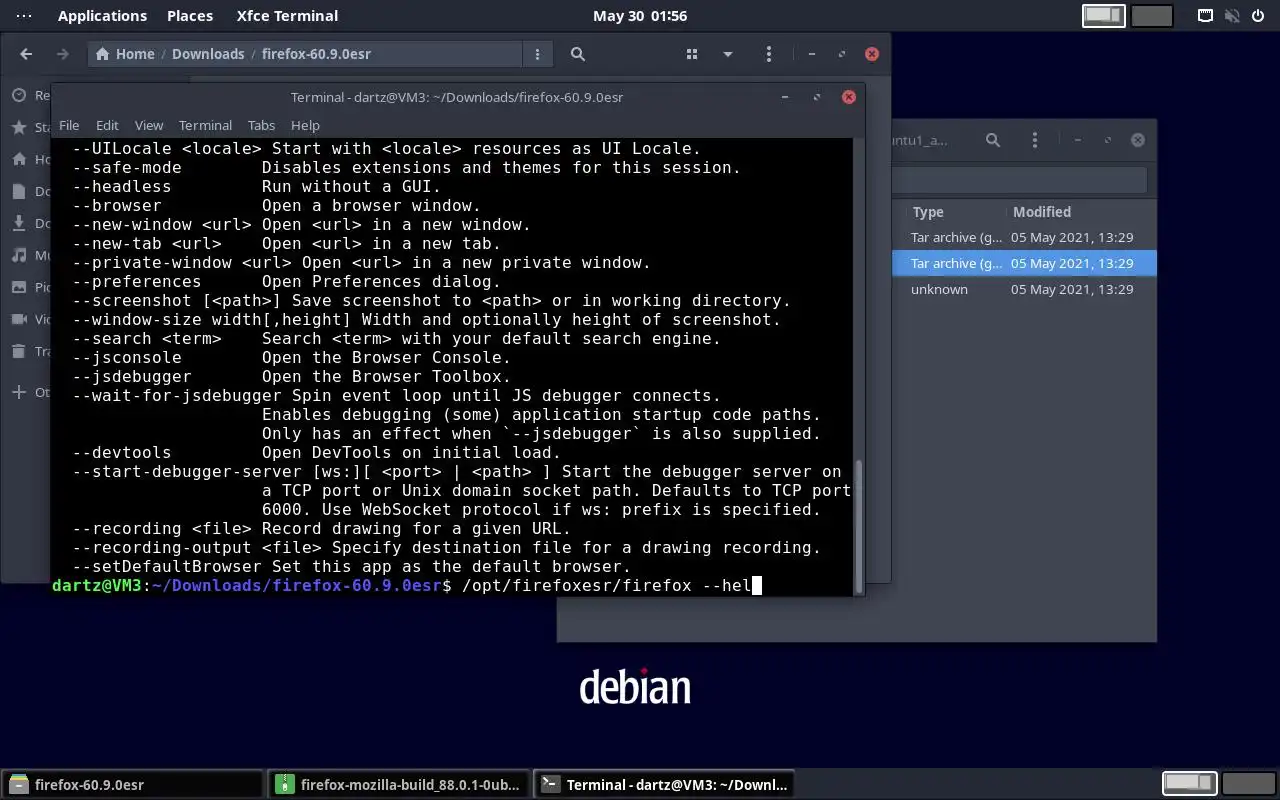Click the clock showing May 30 01:56
The width and height of the screenshot is (1280, 800).
coord(640,16)
